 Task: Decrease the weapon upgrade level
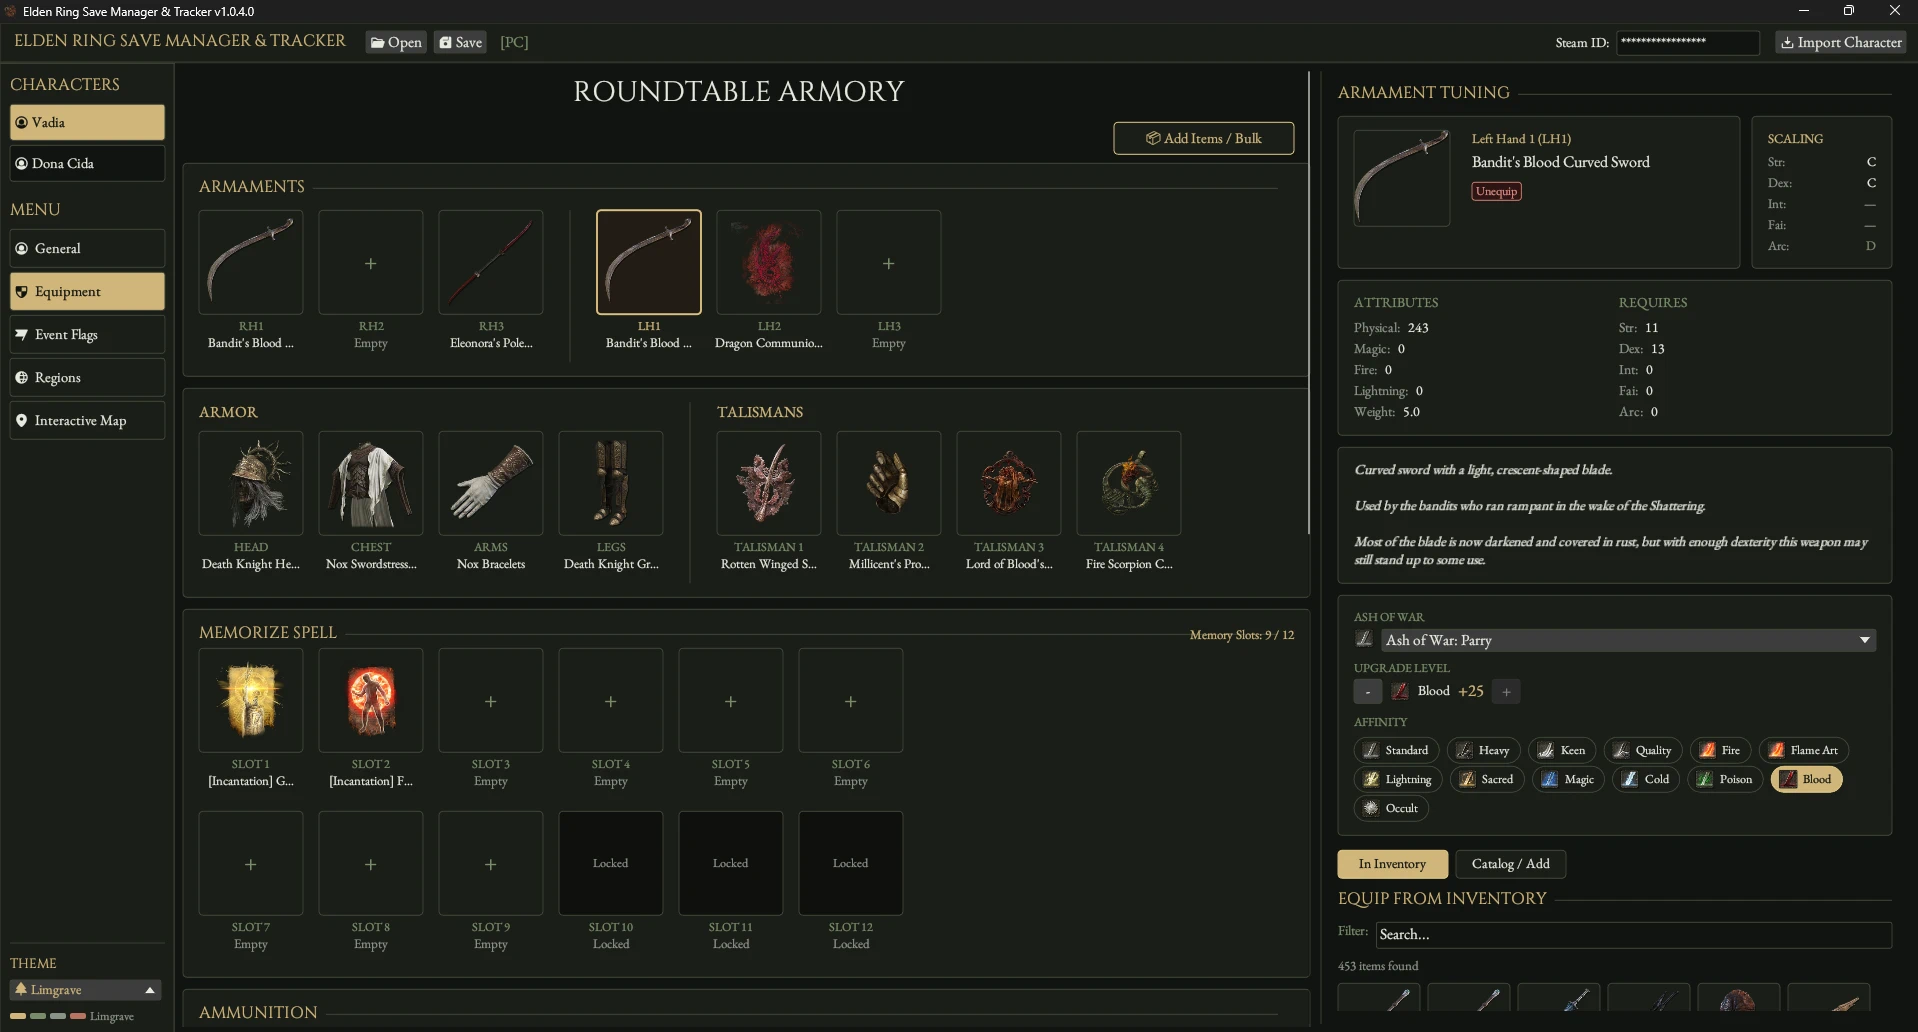click(x=1368, y=691)
